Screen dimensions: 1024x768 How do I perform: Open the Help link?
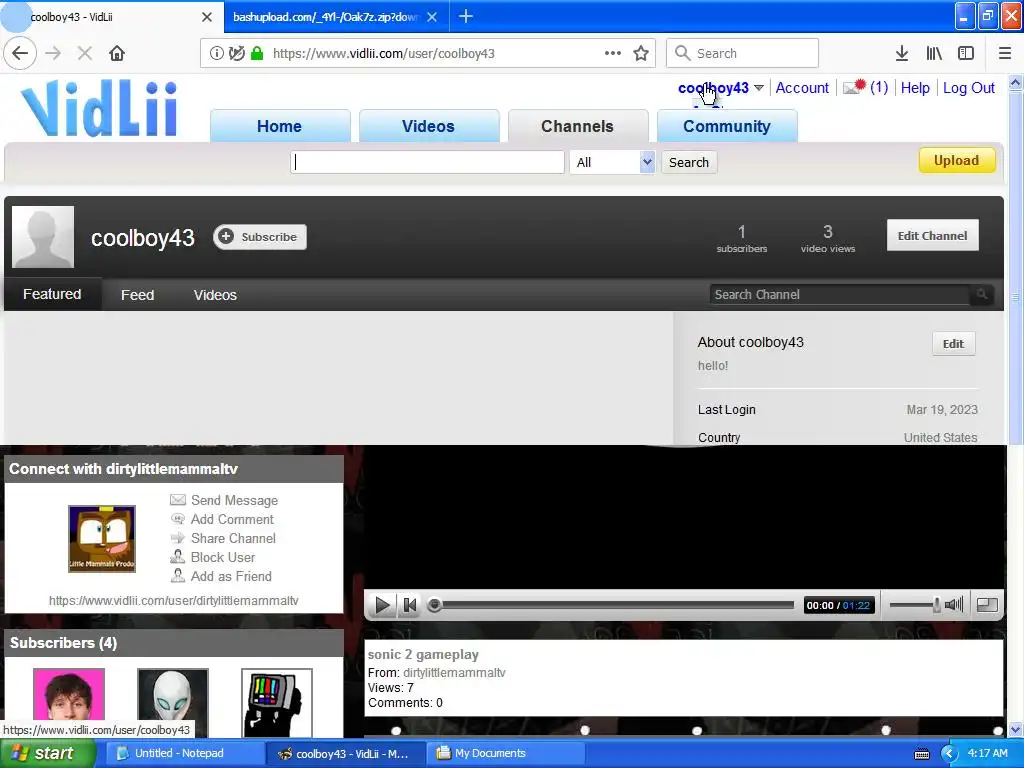(915, 88)
